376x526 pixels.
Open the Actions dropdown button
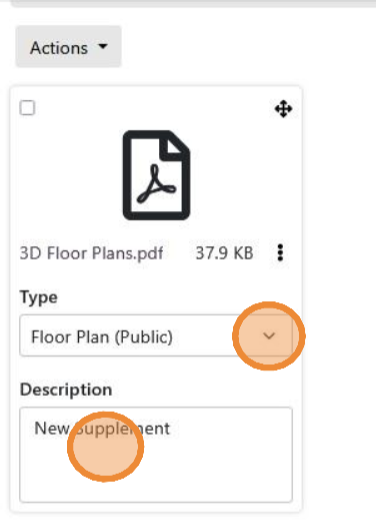68,47
